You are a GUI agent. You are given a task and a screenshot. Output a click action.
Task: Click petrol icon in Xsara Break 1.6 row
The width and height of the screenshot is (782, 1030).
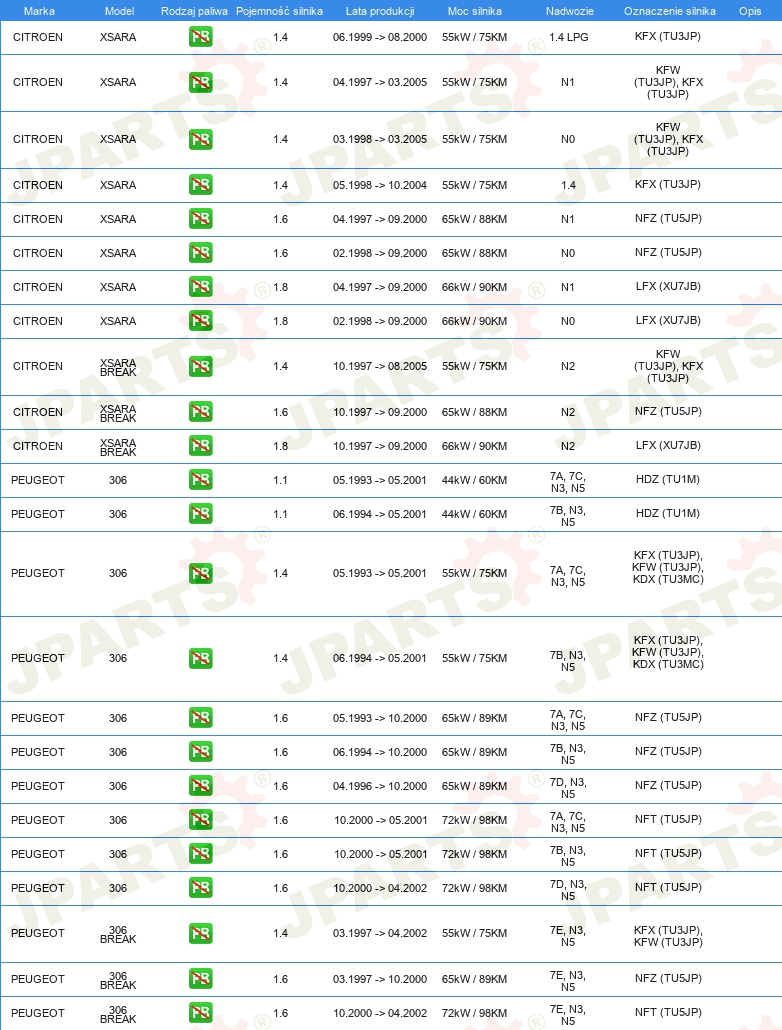click(200, 412)
